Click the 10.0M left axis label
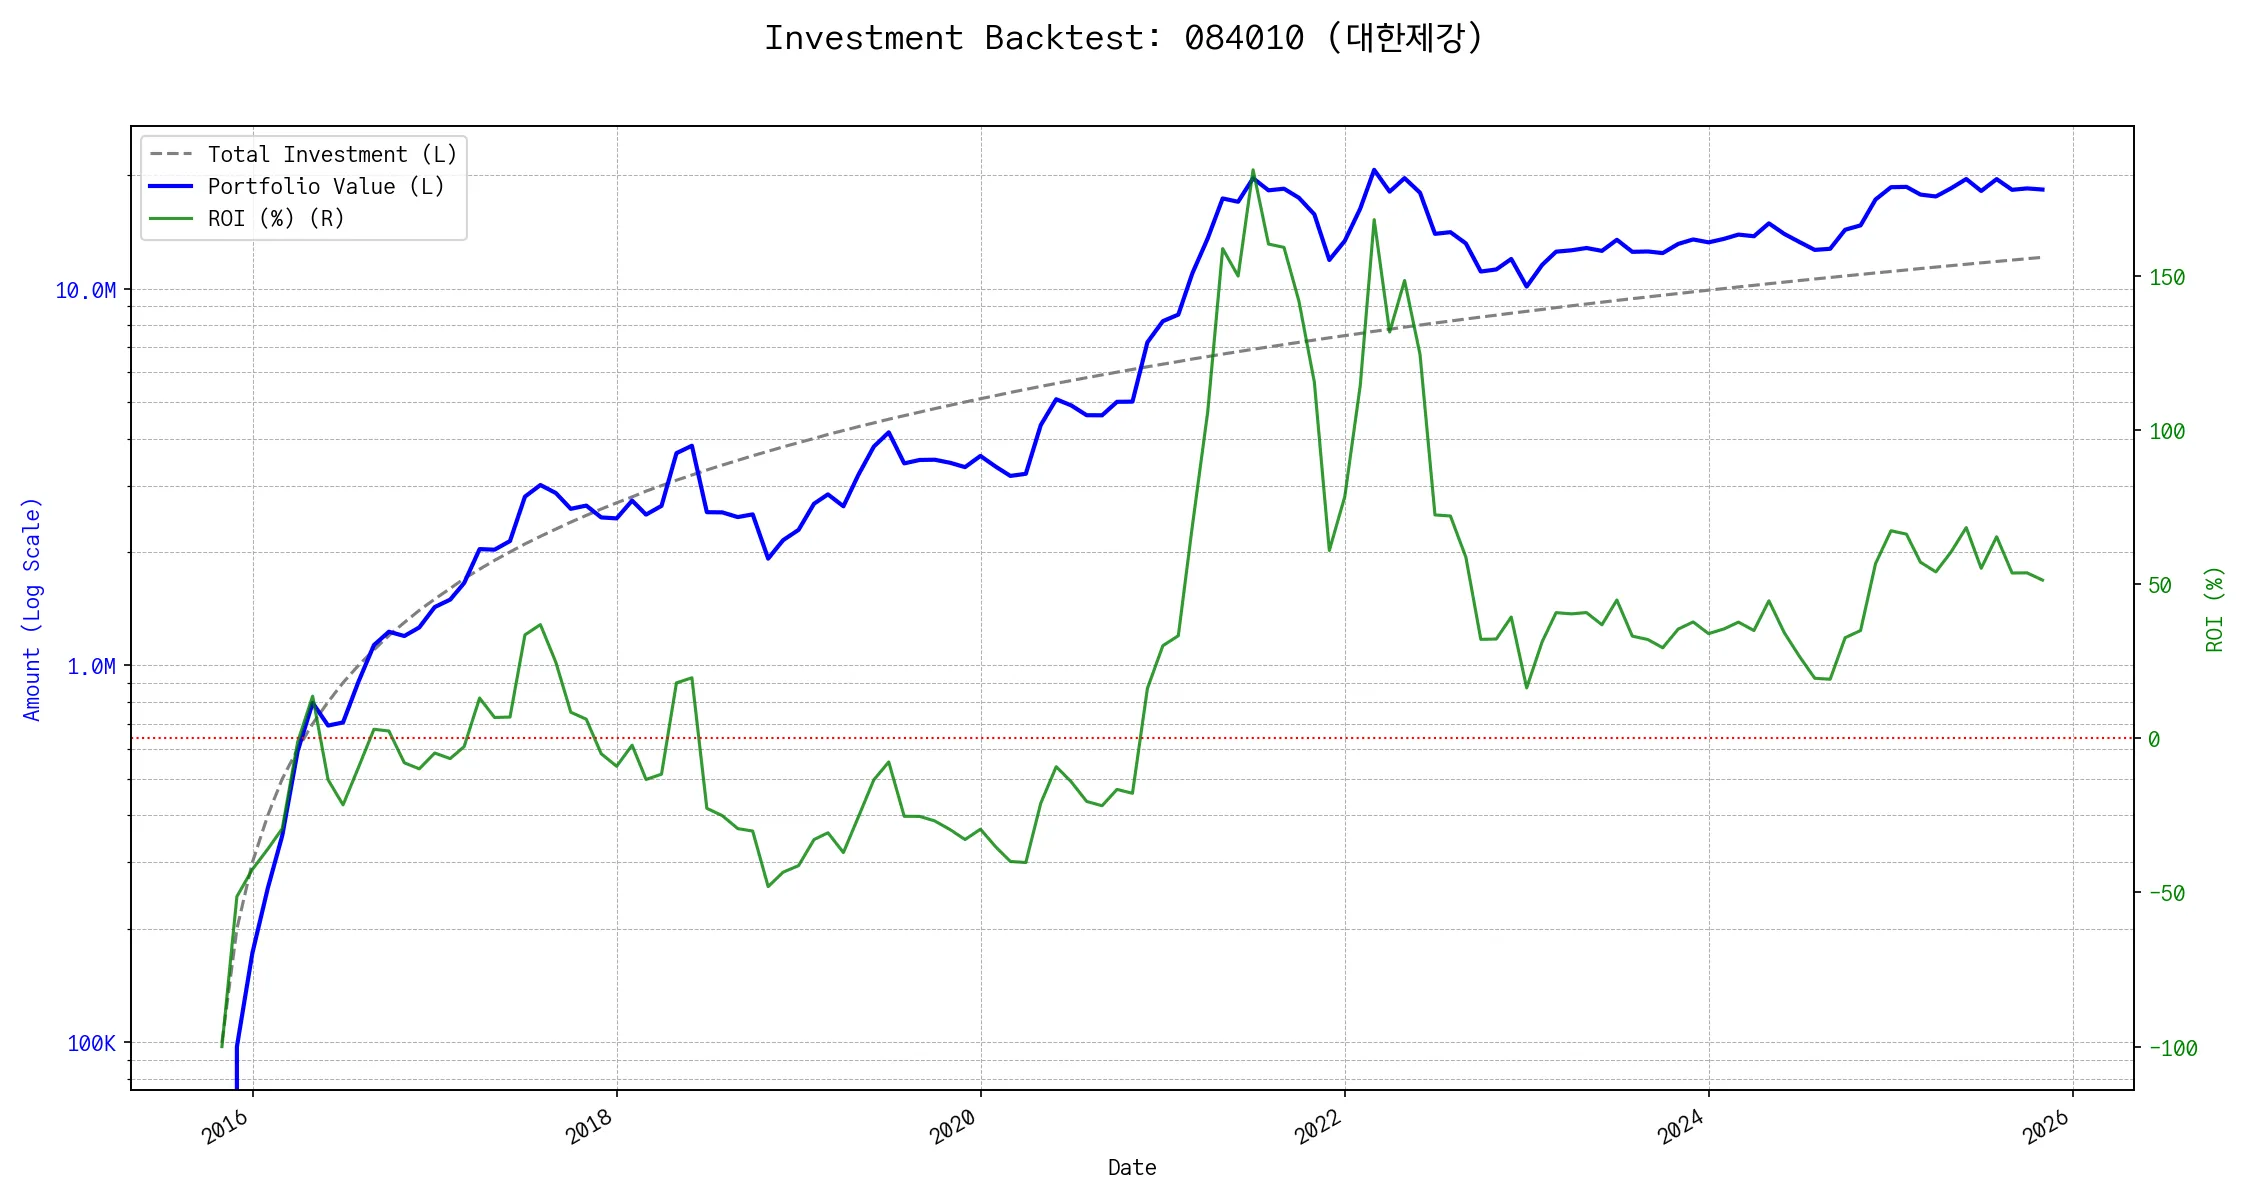Viewport: 2250px width, 1200px height. [x=85, y=291]
